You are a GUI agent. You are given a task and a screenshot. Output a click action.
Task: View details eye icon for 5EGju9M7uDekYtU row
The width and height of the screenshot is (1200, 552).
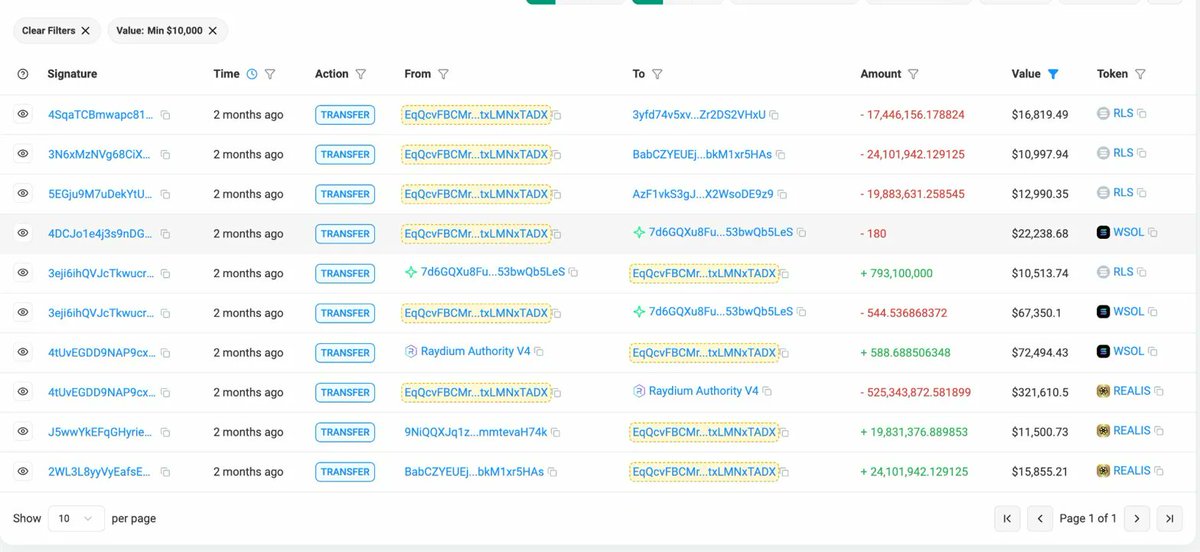click(x=23, y=194)
